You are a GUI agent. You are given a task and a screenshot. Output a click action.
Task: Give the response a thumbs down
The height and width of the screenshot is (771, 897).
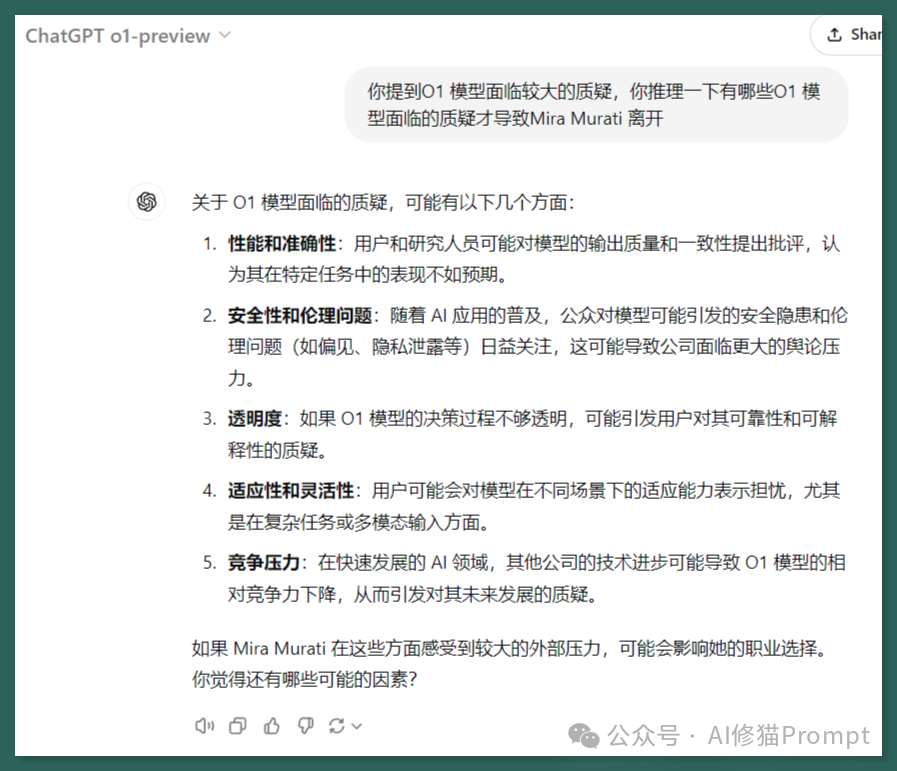(x=305, y=726)
